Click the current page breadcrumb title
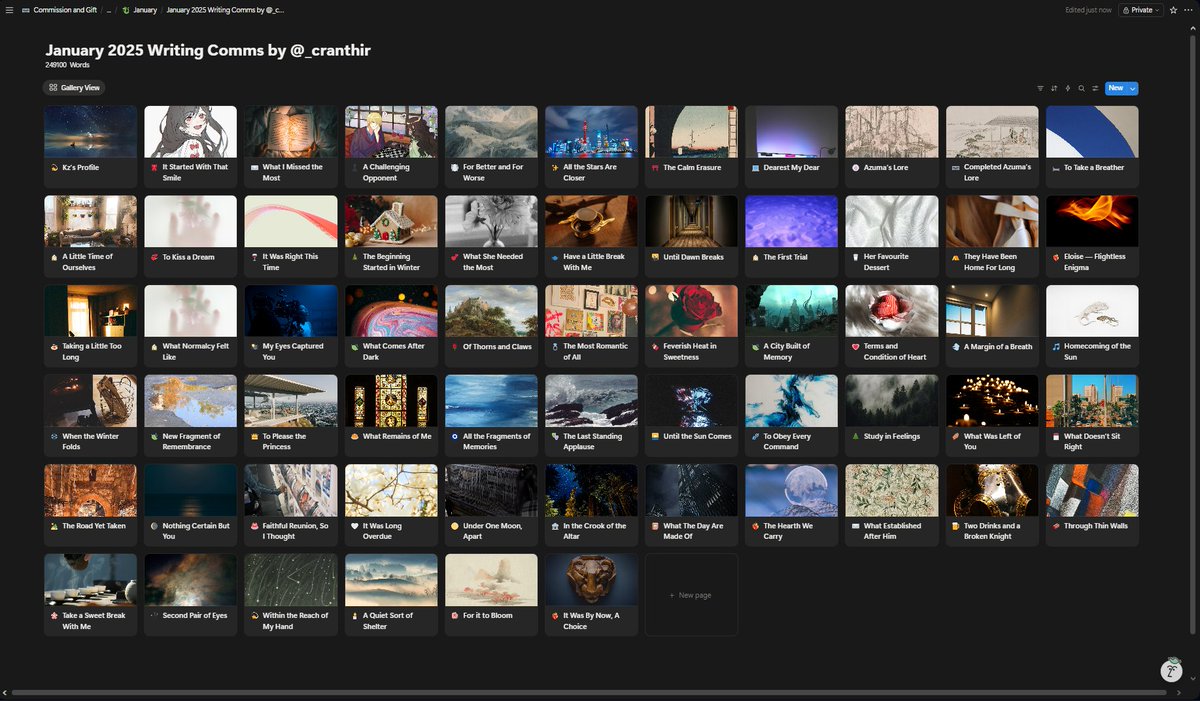 pos(225,10)
